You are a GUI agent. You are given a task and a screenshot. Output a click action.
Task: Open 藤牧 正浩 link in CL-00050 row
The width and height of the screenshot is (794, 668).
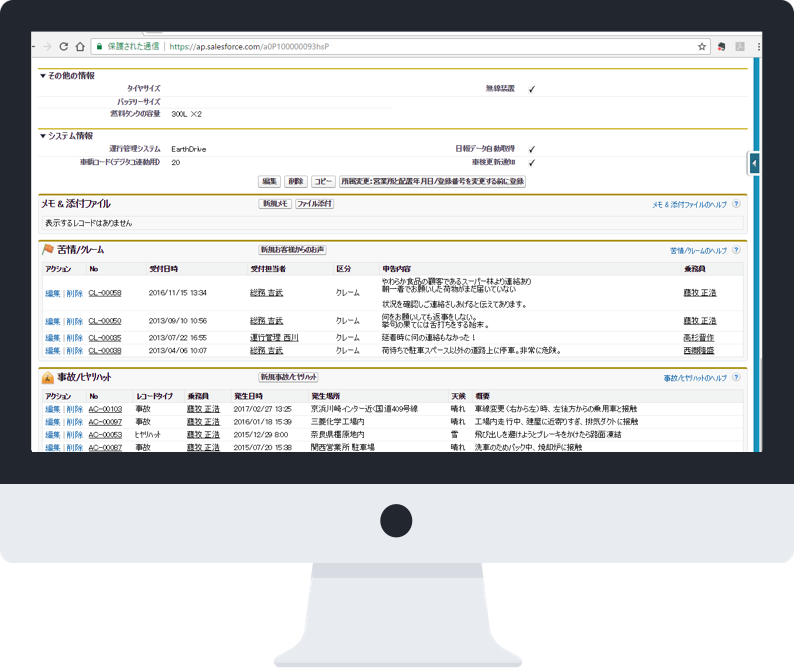[x=700, y=321]
